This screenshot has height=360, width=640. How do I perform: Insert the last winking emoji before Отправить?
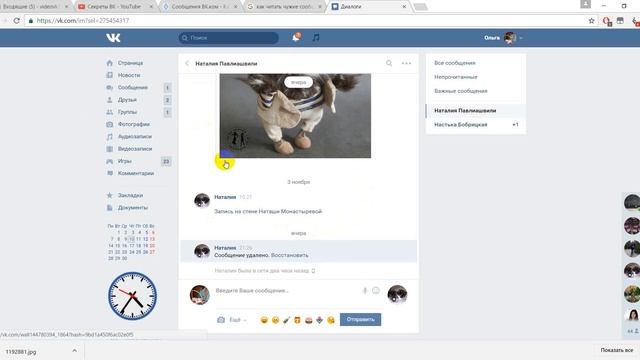(331, 320)
